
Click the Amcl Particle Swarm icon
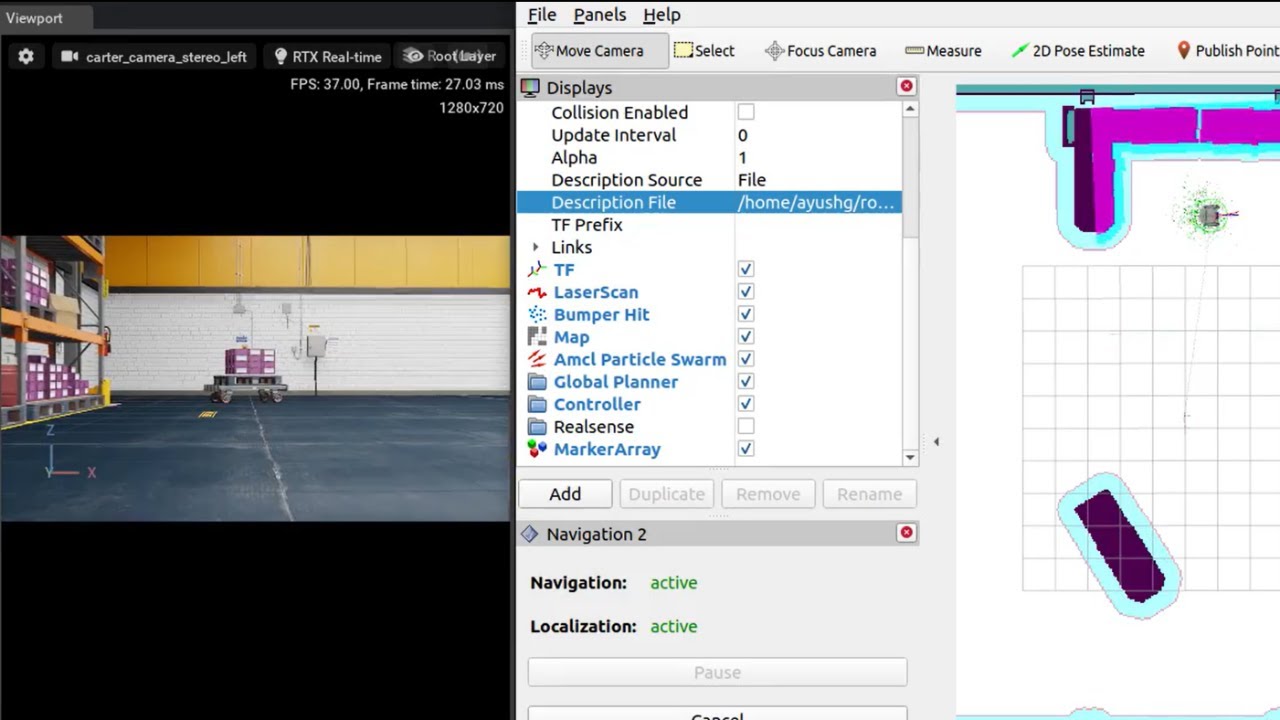(537, 359)
